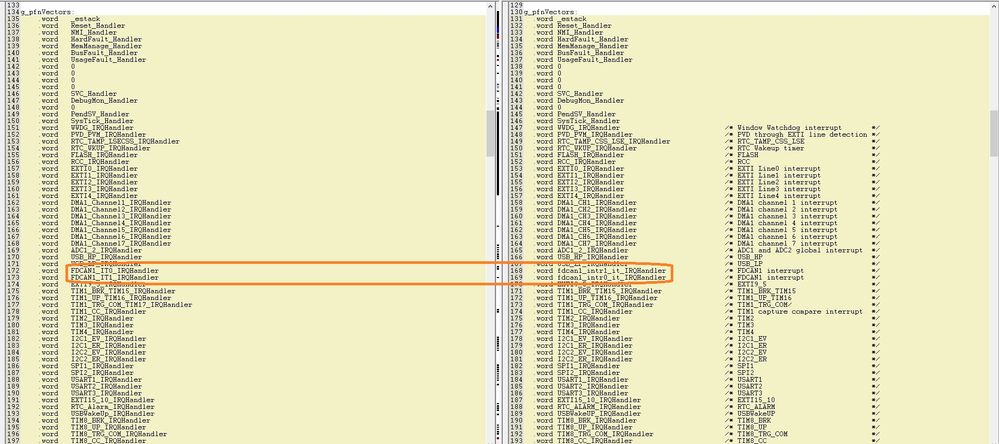
Task: Click the right pane vertical scrollbar thumb
Action: (995, 133)
